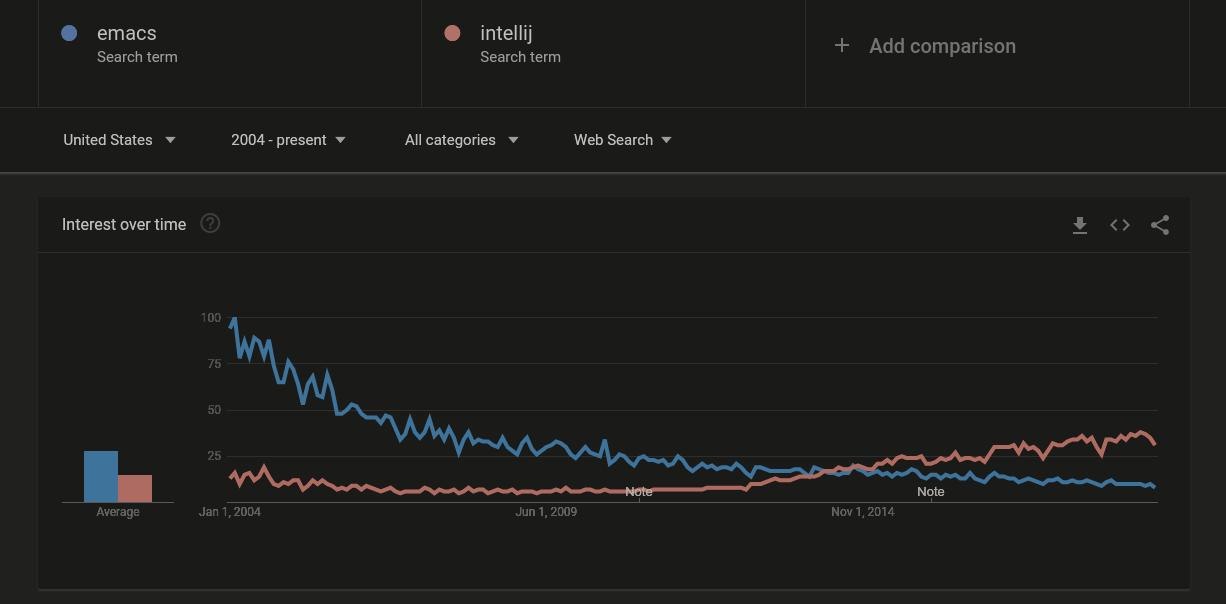The width and height of the screenshot is (1226, 604).
Task: Open the Web Search type dropdown
Action: 622,140
